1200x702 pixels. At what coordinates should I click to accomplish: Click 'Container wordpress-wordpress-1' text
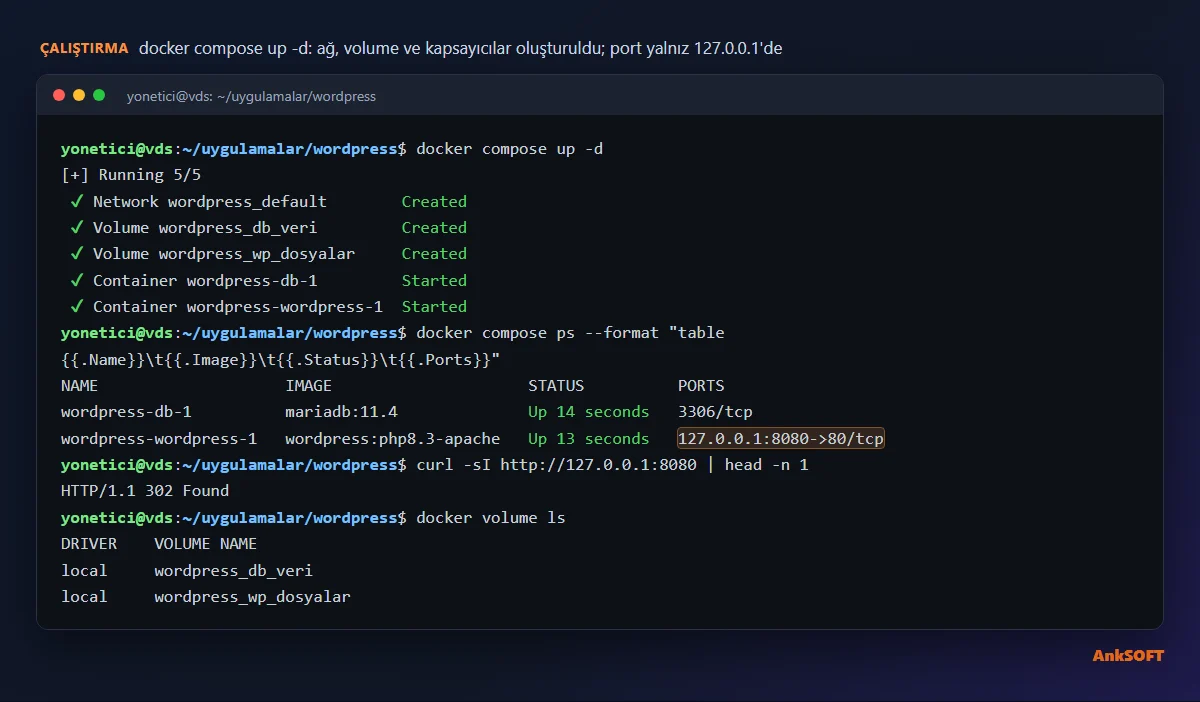point(238,307)
